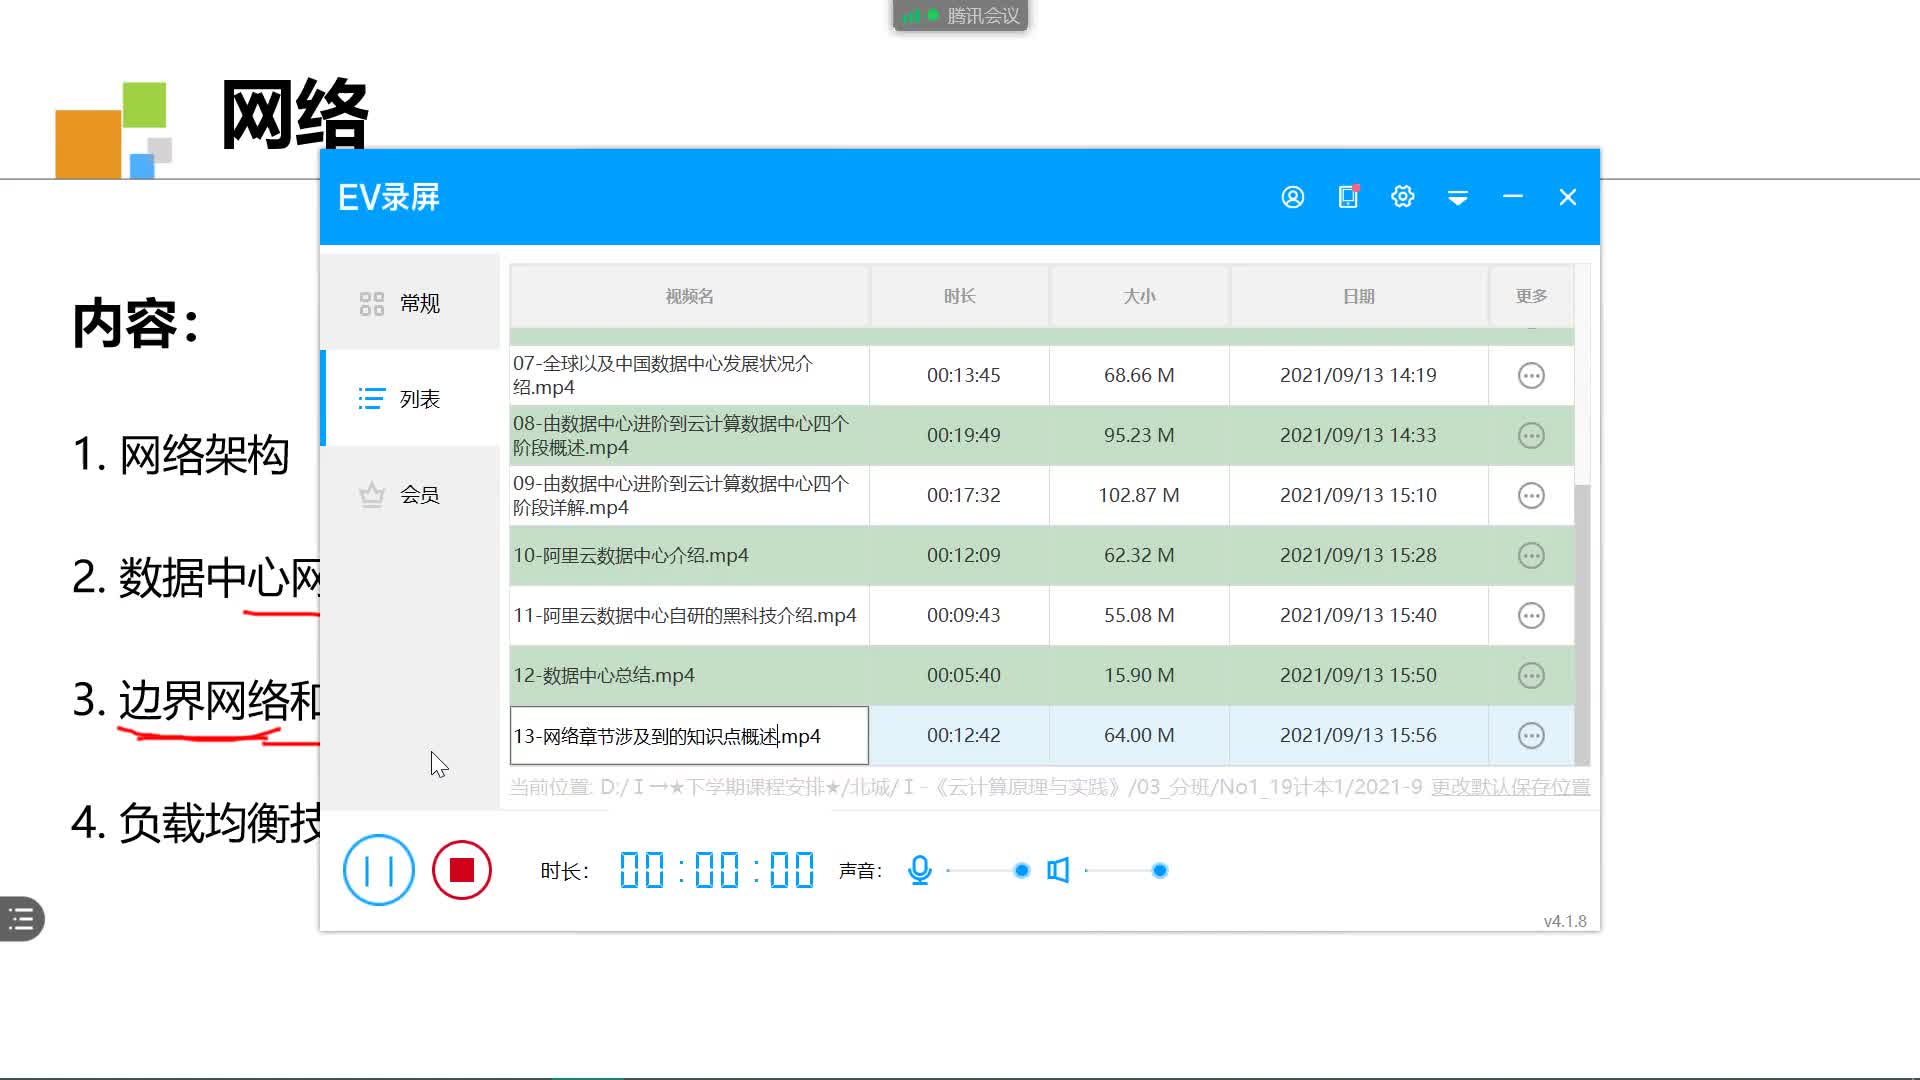Stop the recording with red button
The width and height of the screenshot is (1920, 1080).
[462, 870]
